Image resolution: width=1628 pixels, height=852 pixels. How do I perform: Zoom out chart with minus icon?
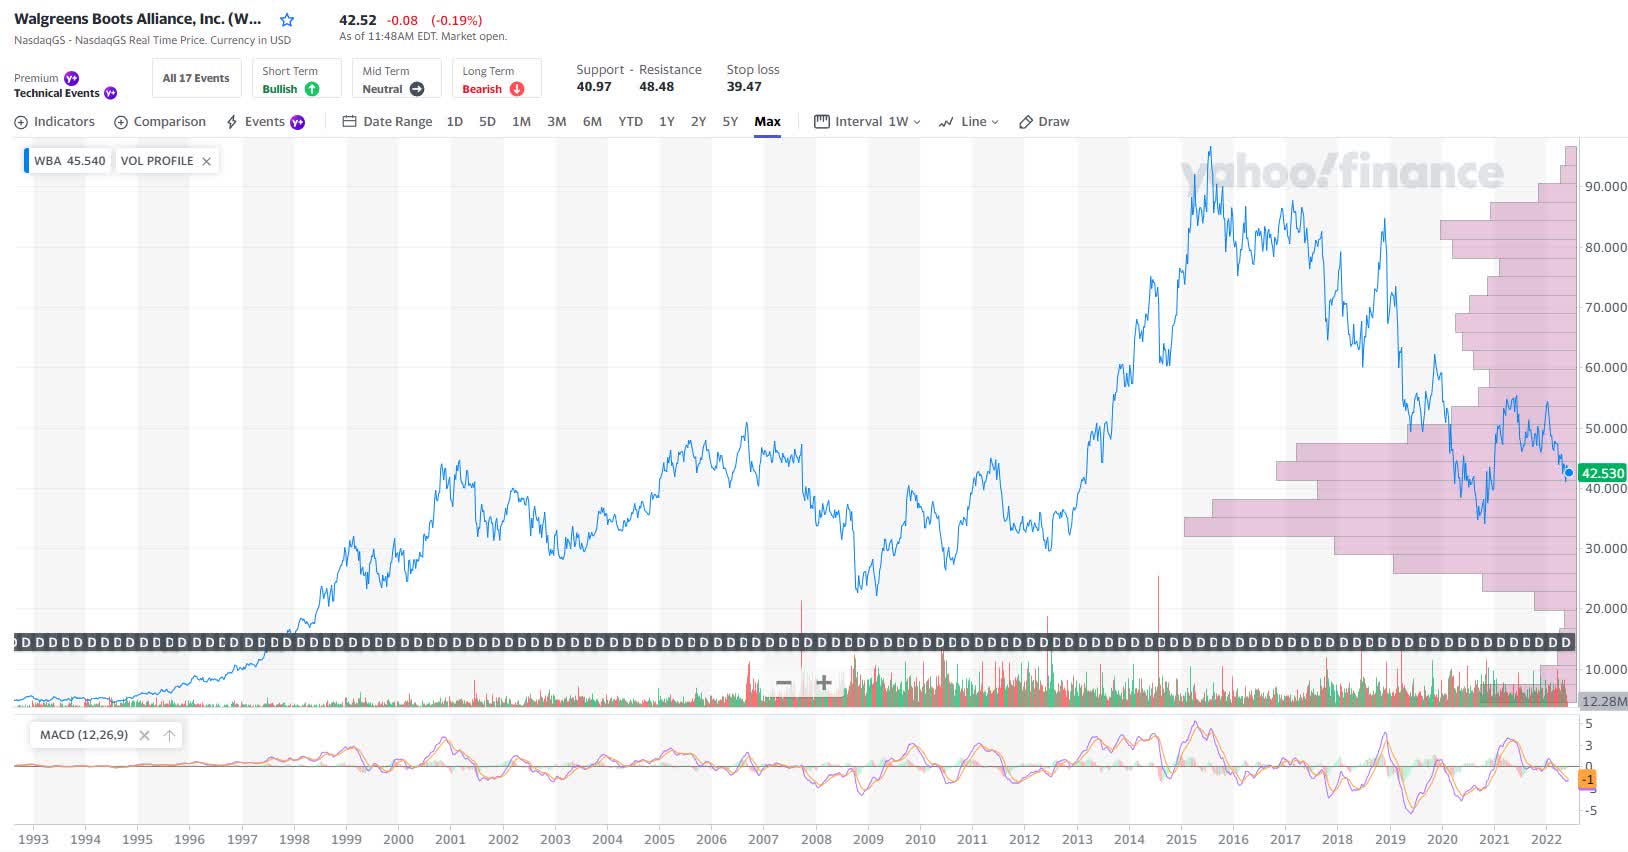pos(784,683)
